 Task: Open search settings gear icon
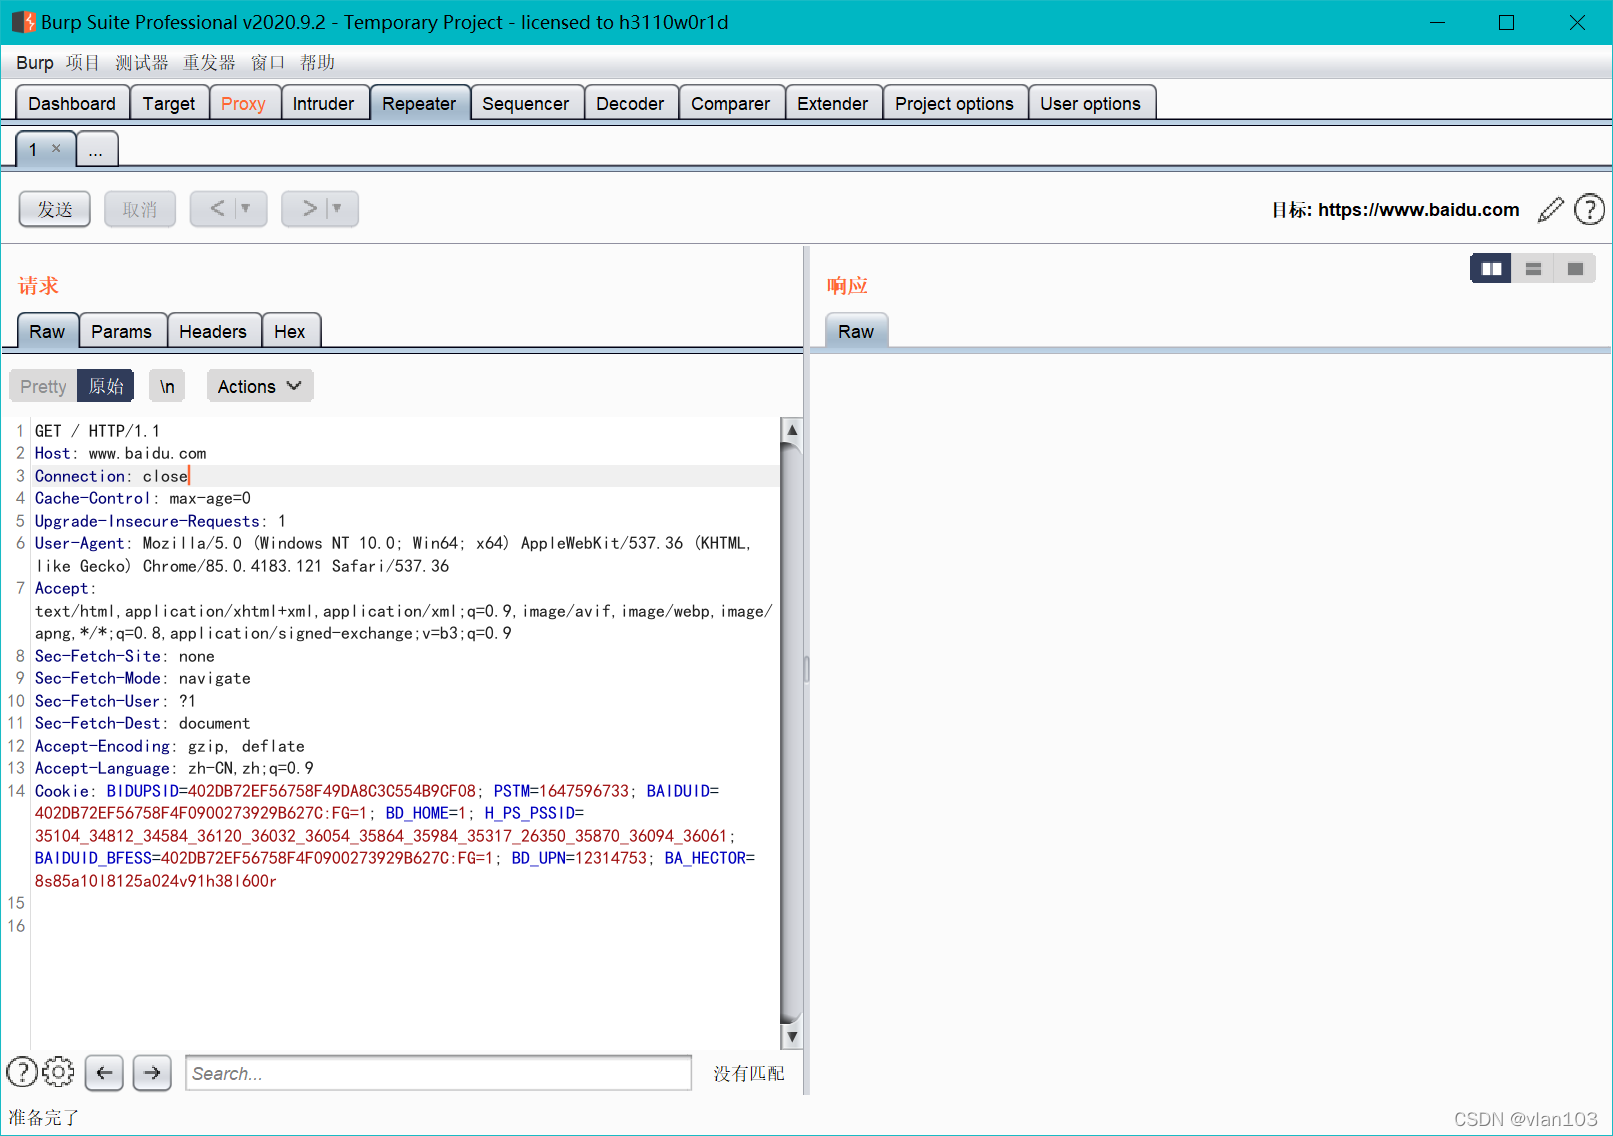tap(58, 1072)
